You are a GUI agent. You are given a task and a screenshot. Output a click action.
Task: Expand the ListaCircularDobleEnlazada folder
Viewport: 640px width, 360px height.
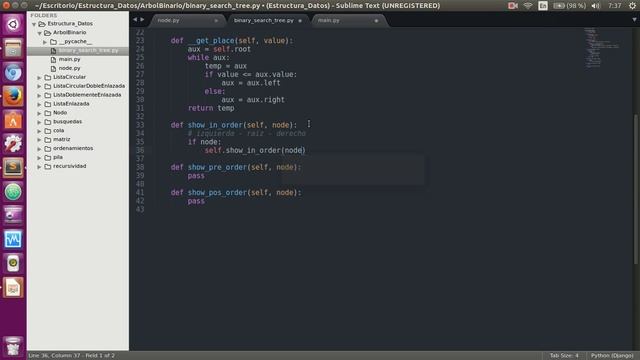[x=39, y=87]
